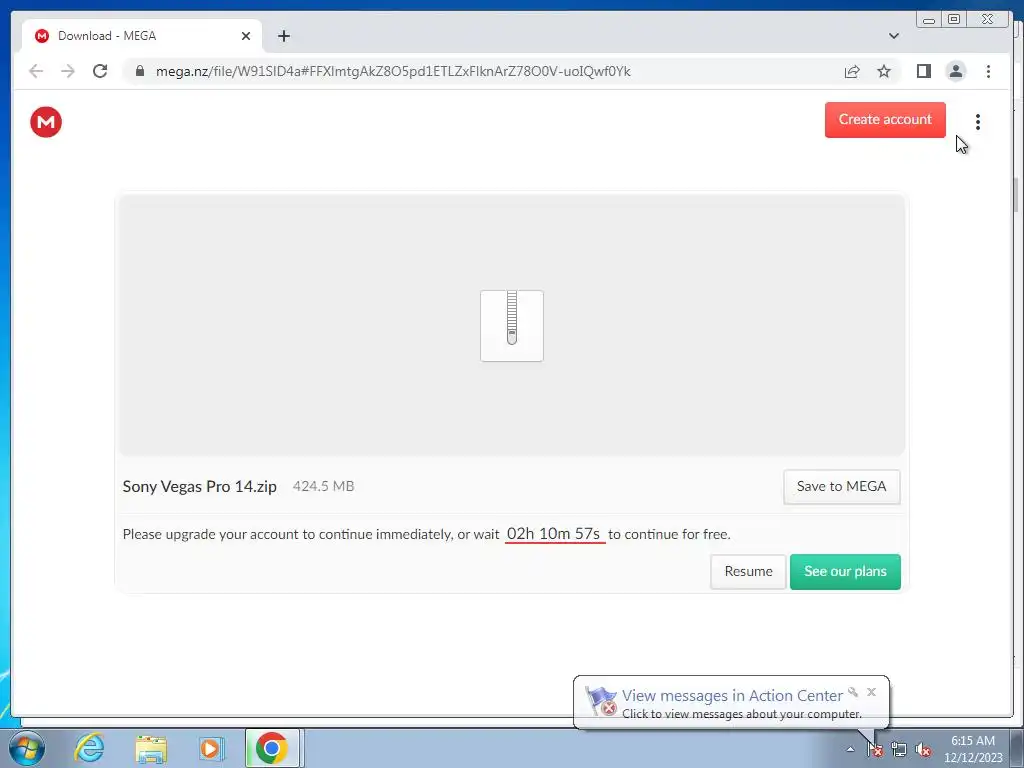The image size is (1024, 768).
Task: Click the 424.5 MB file size
Action: pyautogui.click(x=323, y=487)
